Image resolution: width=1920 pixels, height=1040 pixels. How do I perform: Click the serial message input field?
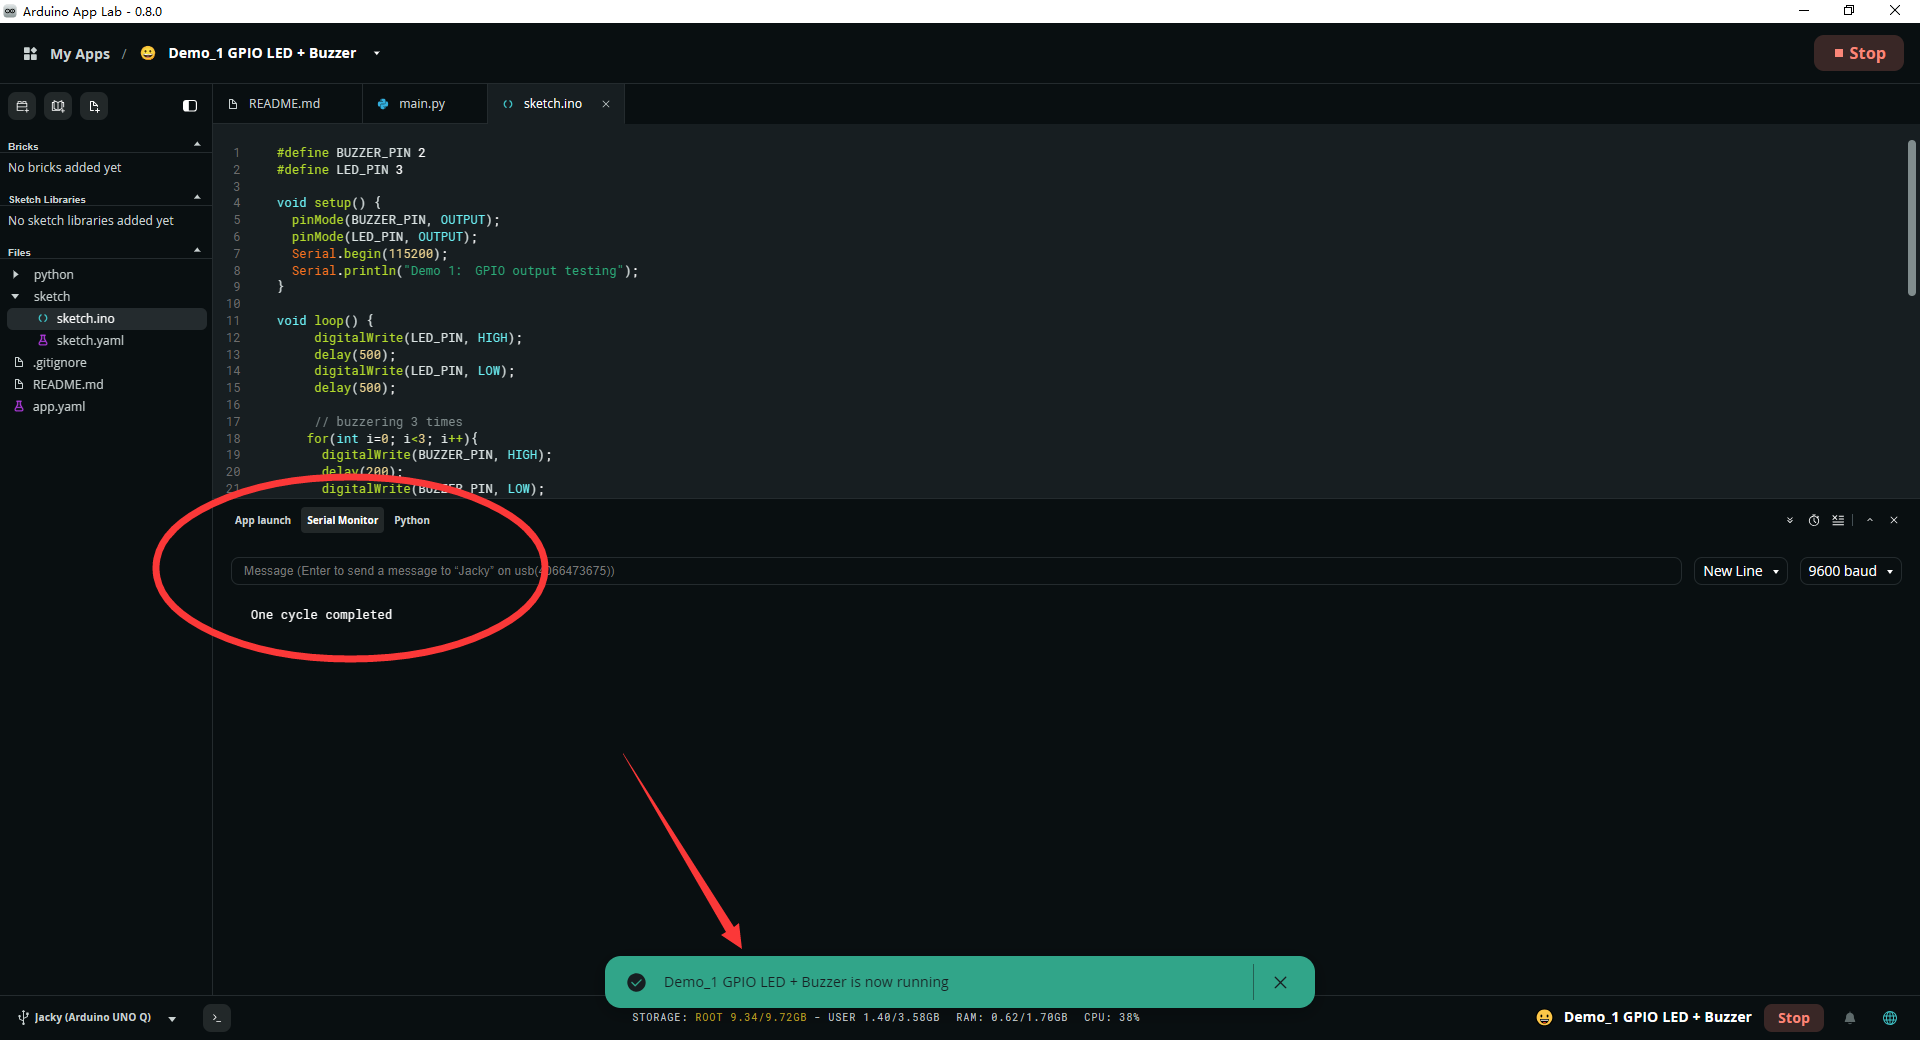click(956, 571)
